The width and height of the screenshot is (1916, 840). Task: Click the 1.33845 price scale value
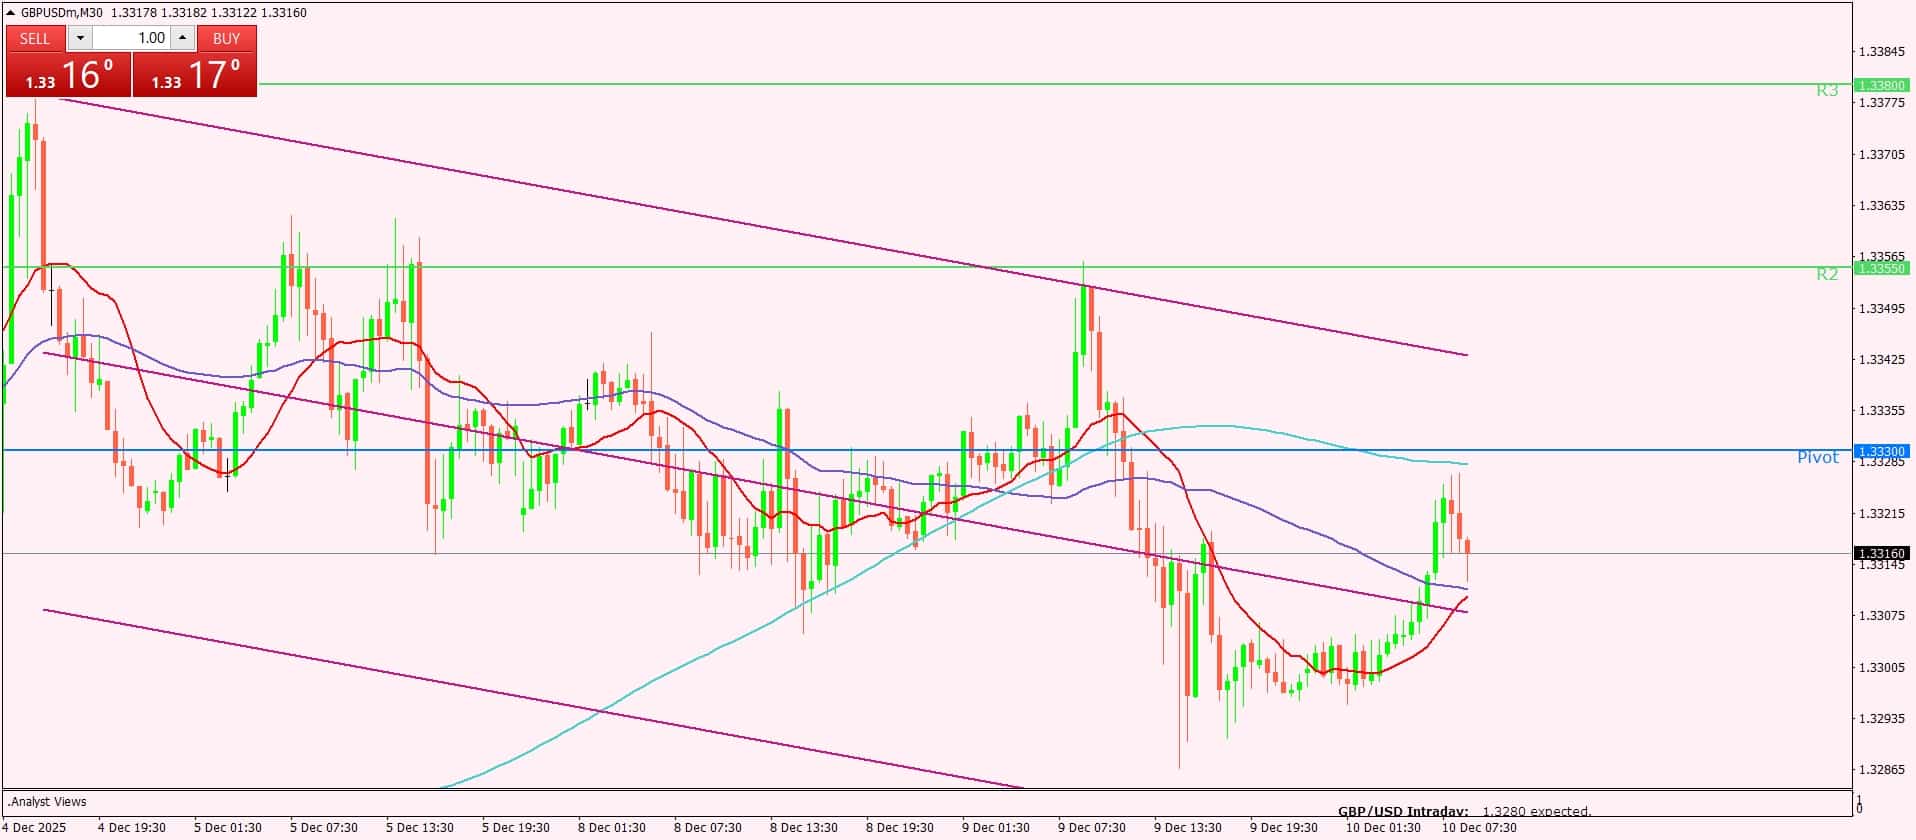point(1880,51)
